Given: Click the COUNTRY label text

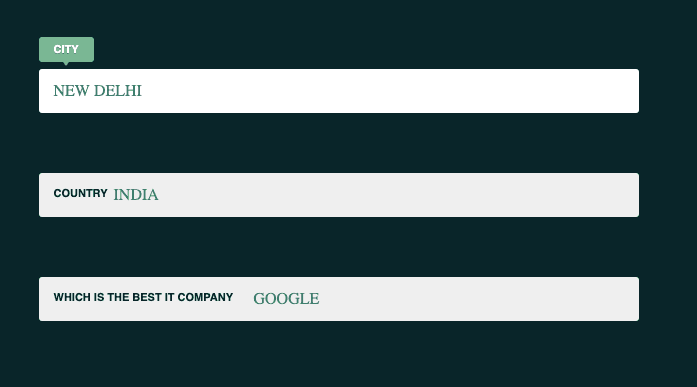Looking at the screenshot, I should pyautogui.click(x=80, y=193).
